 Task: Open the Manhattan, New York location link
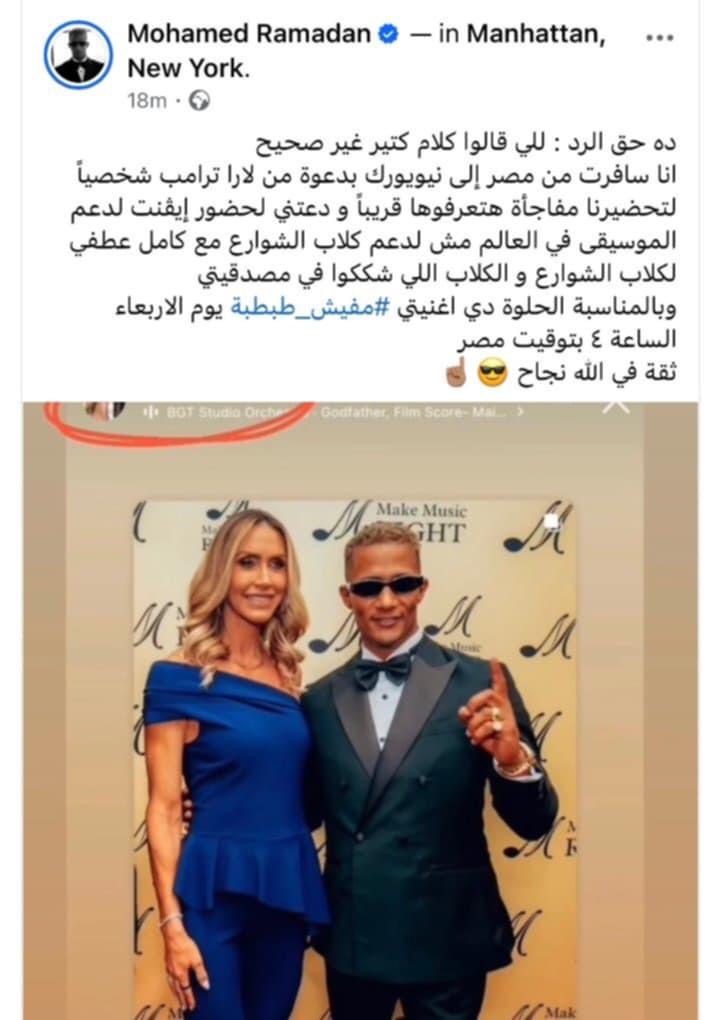coord(367,50)
